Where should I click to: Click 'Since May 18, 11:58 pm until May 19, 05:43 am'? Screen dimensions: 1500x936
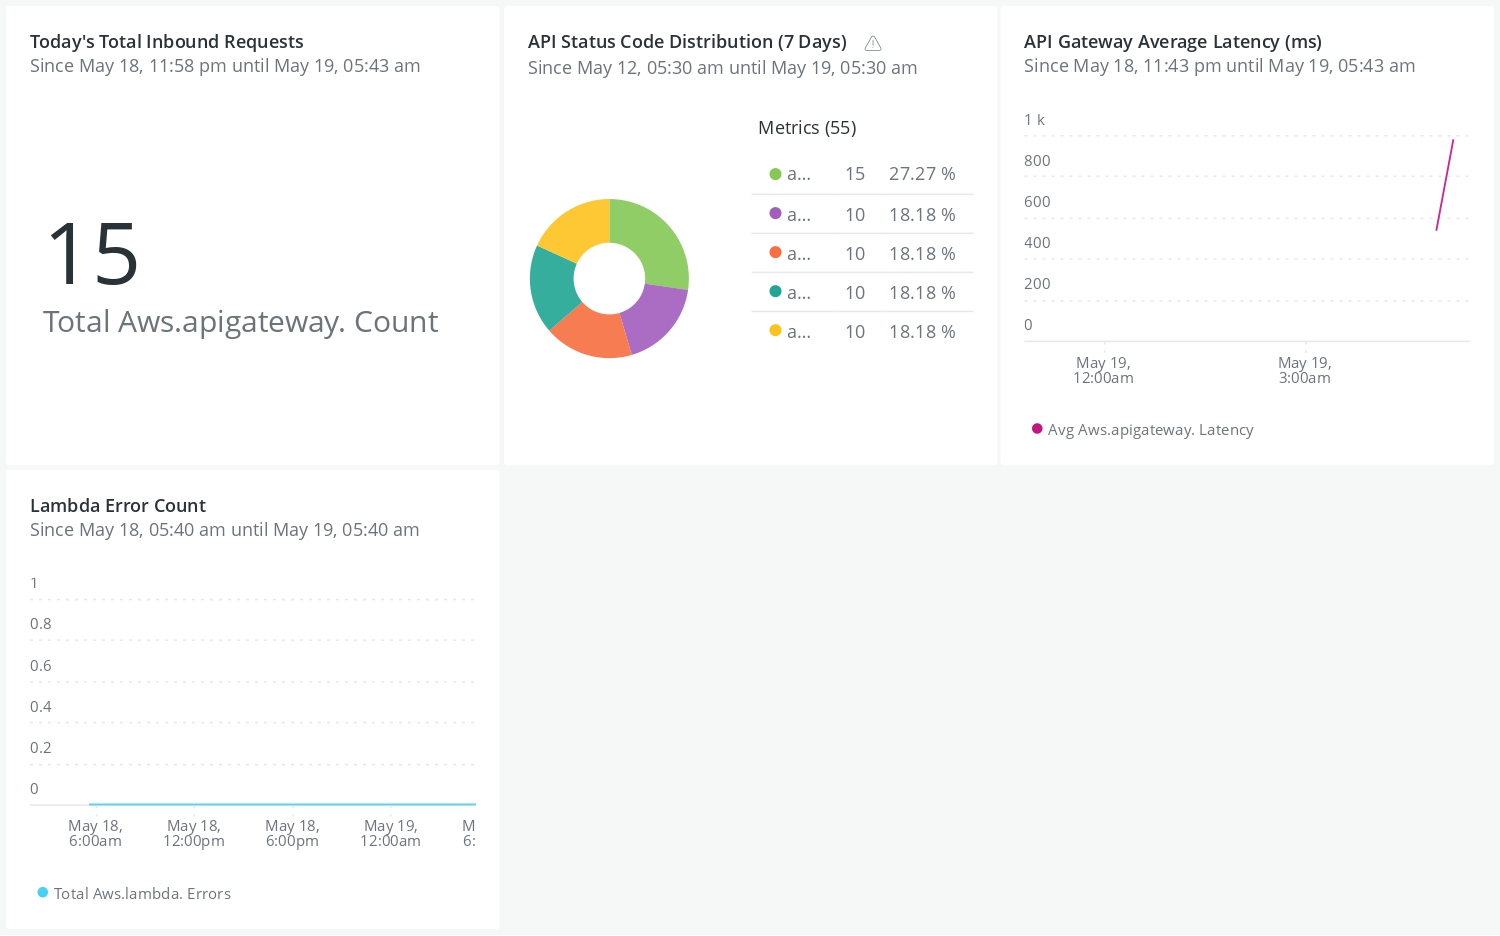coord(225,66)
